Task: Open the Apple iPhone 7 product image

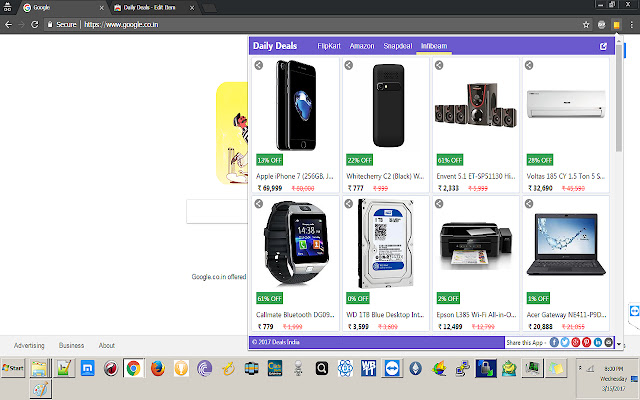Action: pyautogui.click(x=296, y=106)
